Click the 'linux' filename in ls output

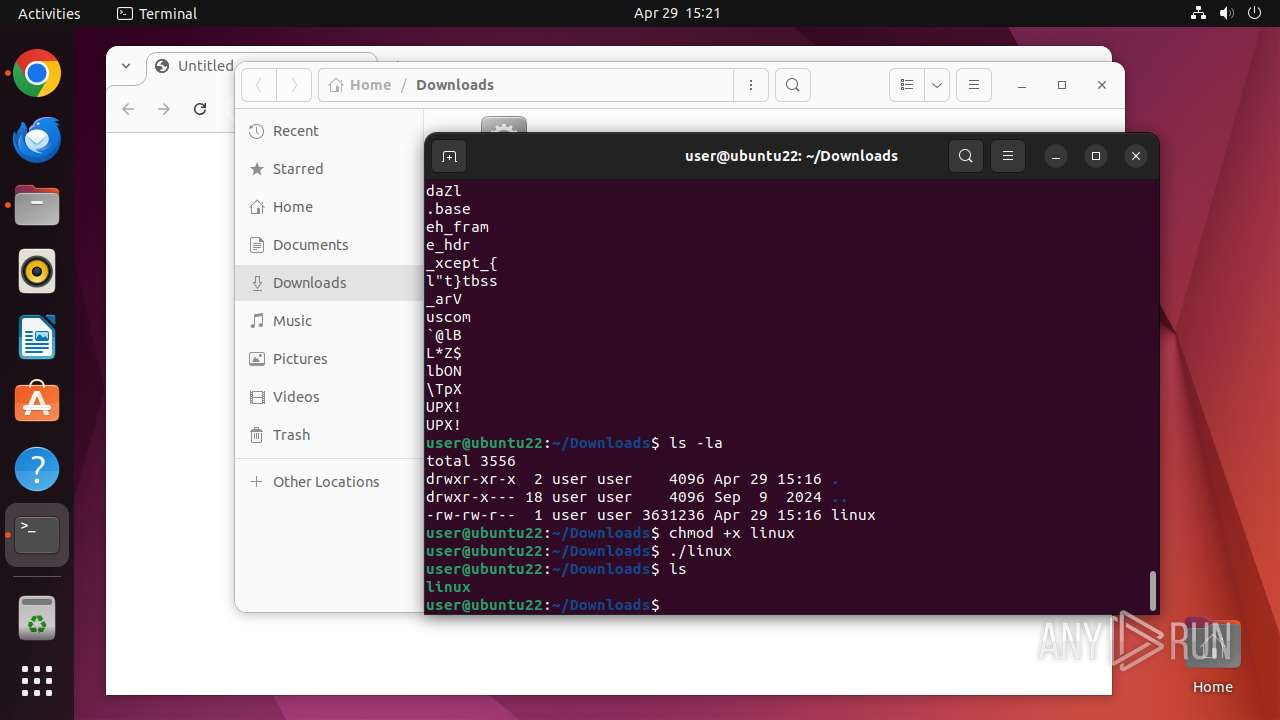448,587
